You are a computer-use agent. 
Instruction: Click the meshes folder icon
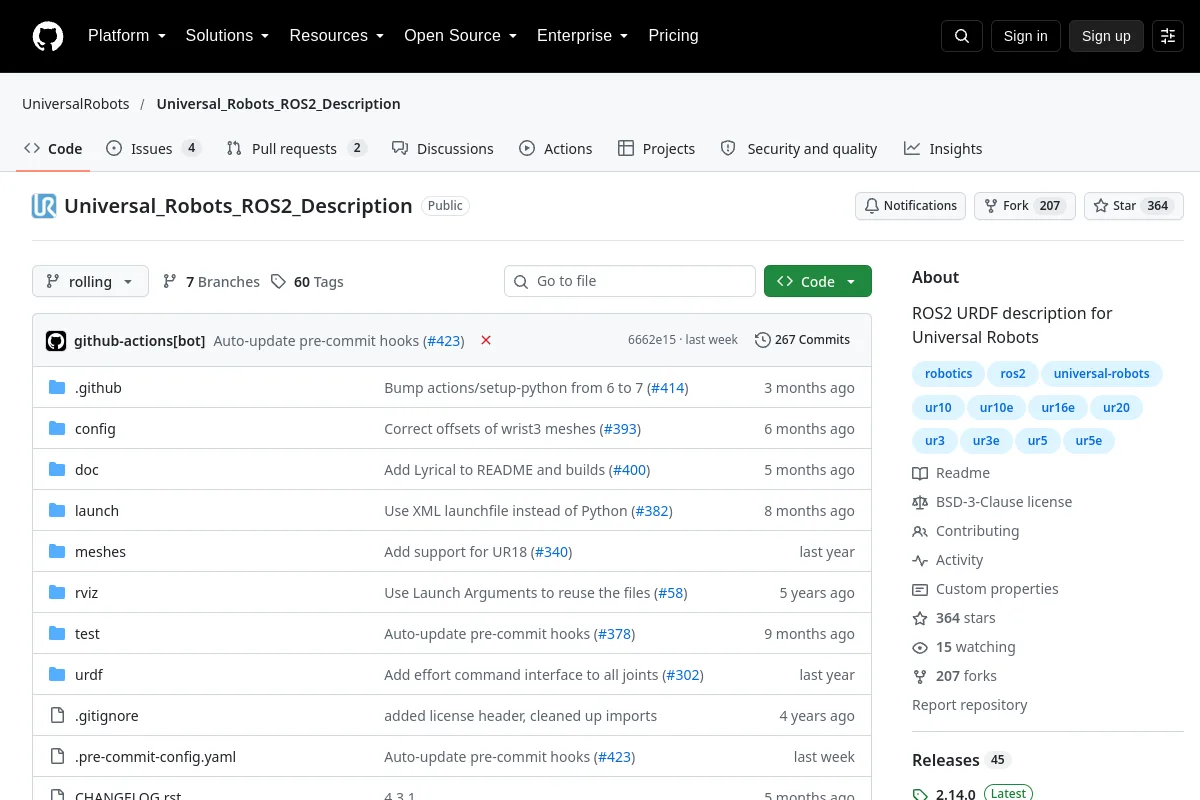coord(57,552)
